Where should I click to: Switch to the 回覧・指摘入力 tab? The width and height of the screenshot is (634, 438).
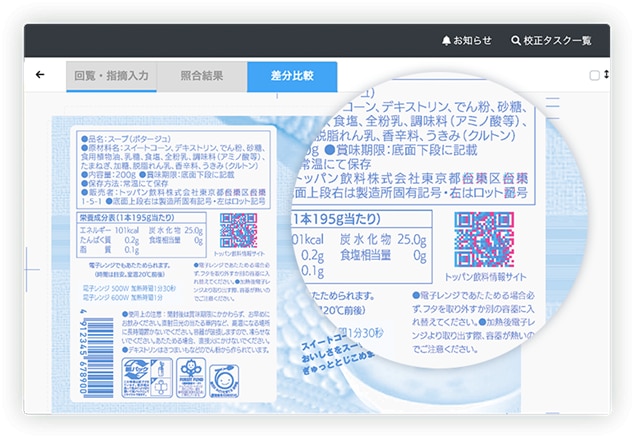coord(111,76)
